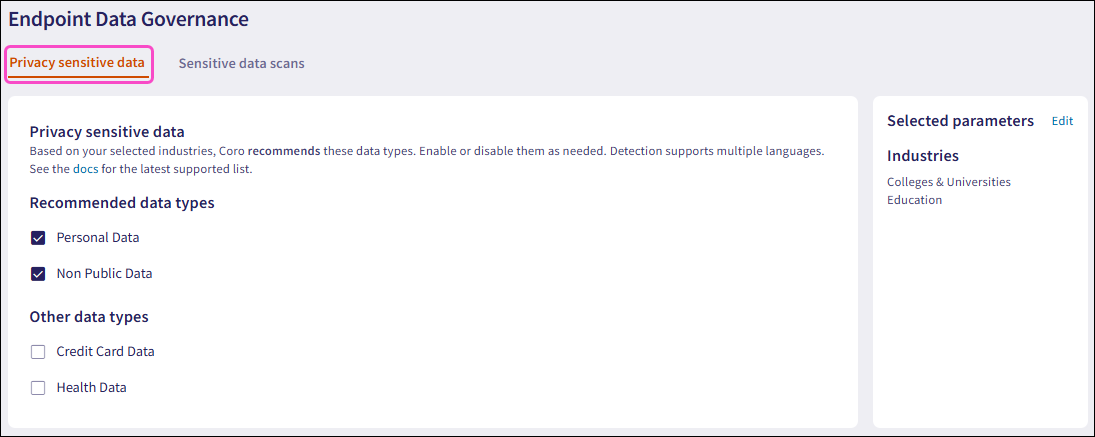The width and height of the screenshot is (1095, 437).
Task: Click the 'Non Public Data' label text
Action: [104, 273]
